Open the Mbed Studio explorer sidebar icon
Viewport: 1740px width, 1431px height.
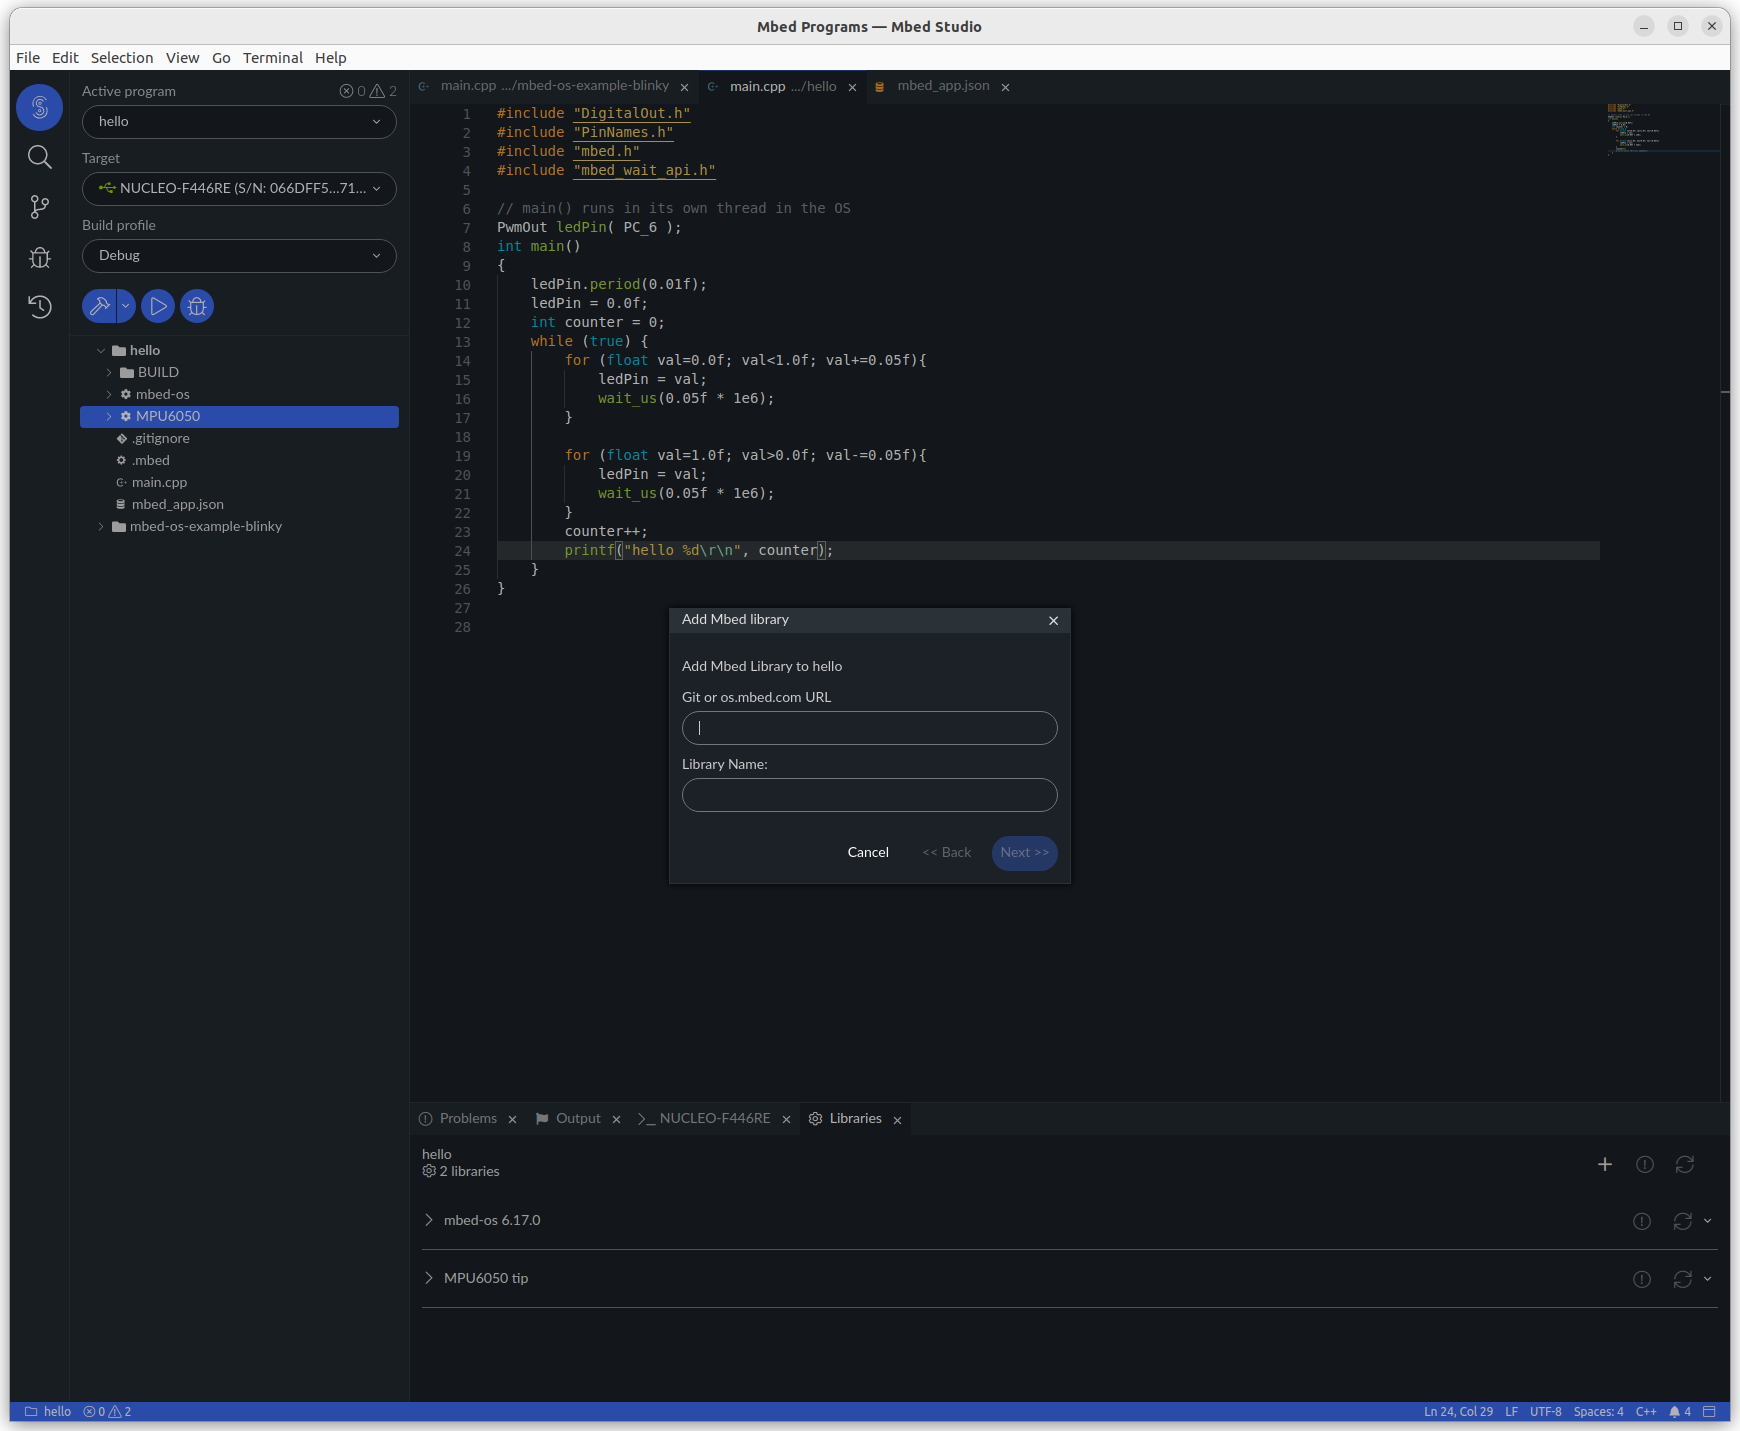40,106
